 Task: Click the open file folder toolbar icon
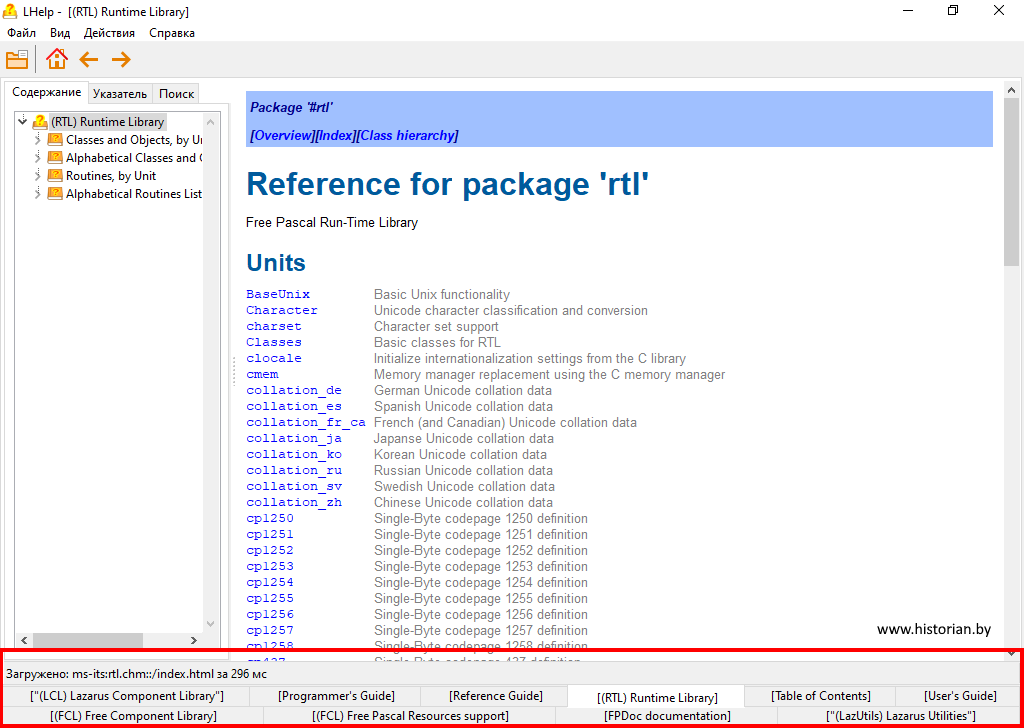click(17, 60)
